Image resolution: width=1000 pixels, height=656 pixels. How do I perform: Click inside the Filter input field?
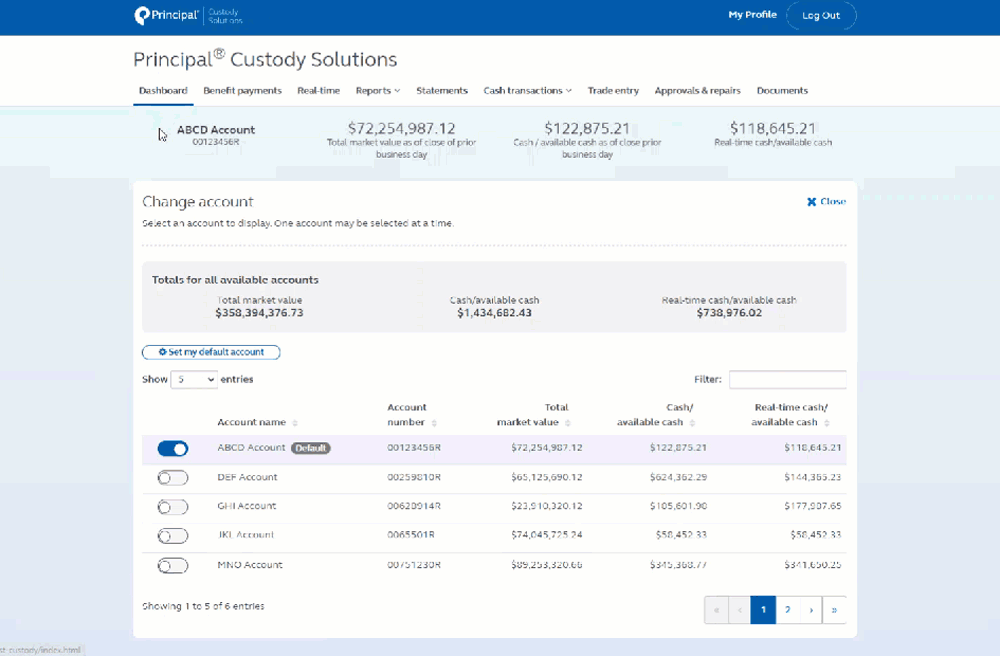[787, 379]
